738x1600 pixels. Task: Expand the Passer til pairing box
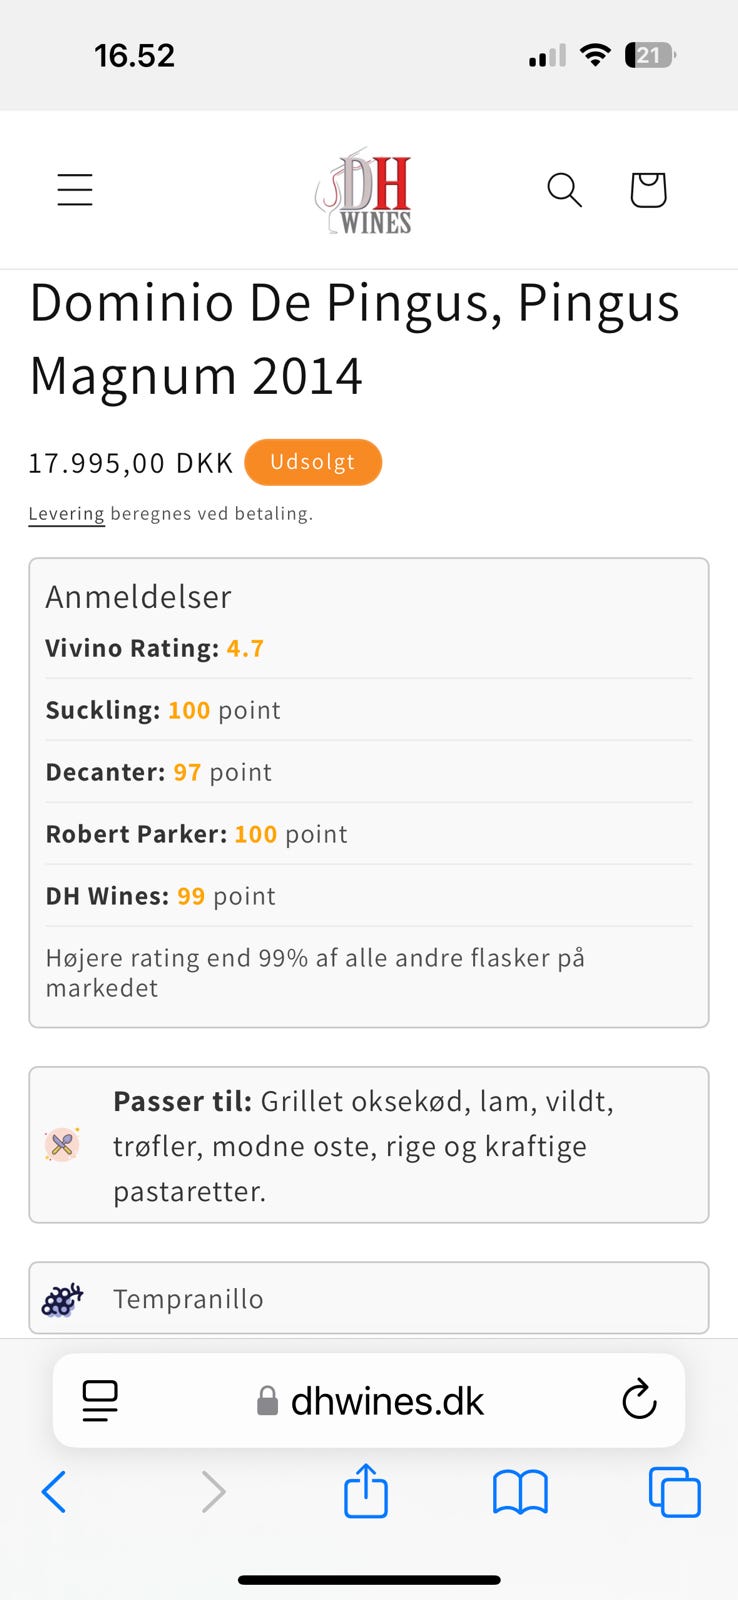tap(368, 1145)
